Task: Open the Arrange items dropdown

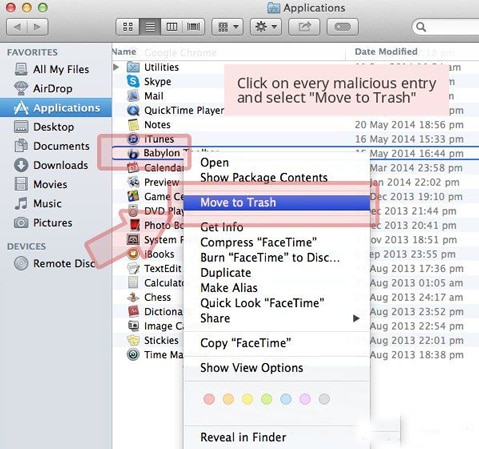Action: pyautogui.click(x=228, y=27)
